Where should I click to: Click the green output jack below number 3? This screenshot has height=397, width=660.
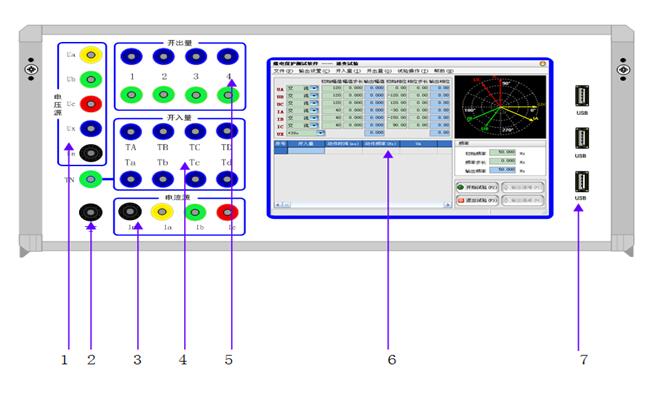196,95
